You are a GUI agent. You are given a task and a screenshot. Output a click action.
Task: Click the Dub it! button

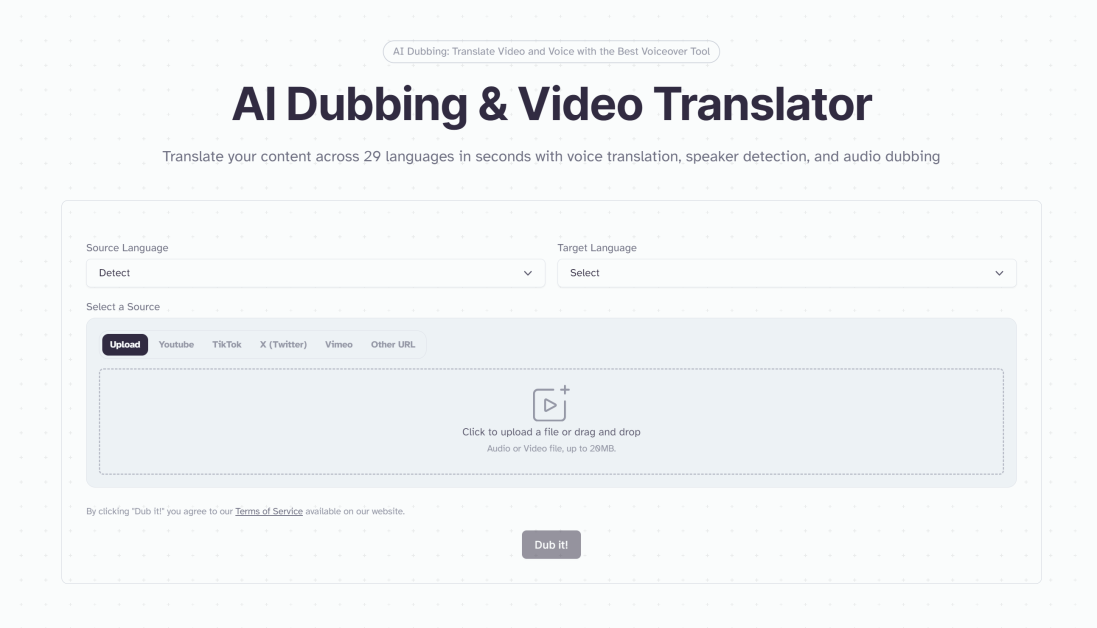tap(552, 545)
